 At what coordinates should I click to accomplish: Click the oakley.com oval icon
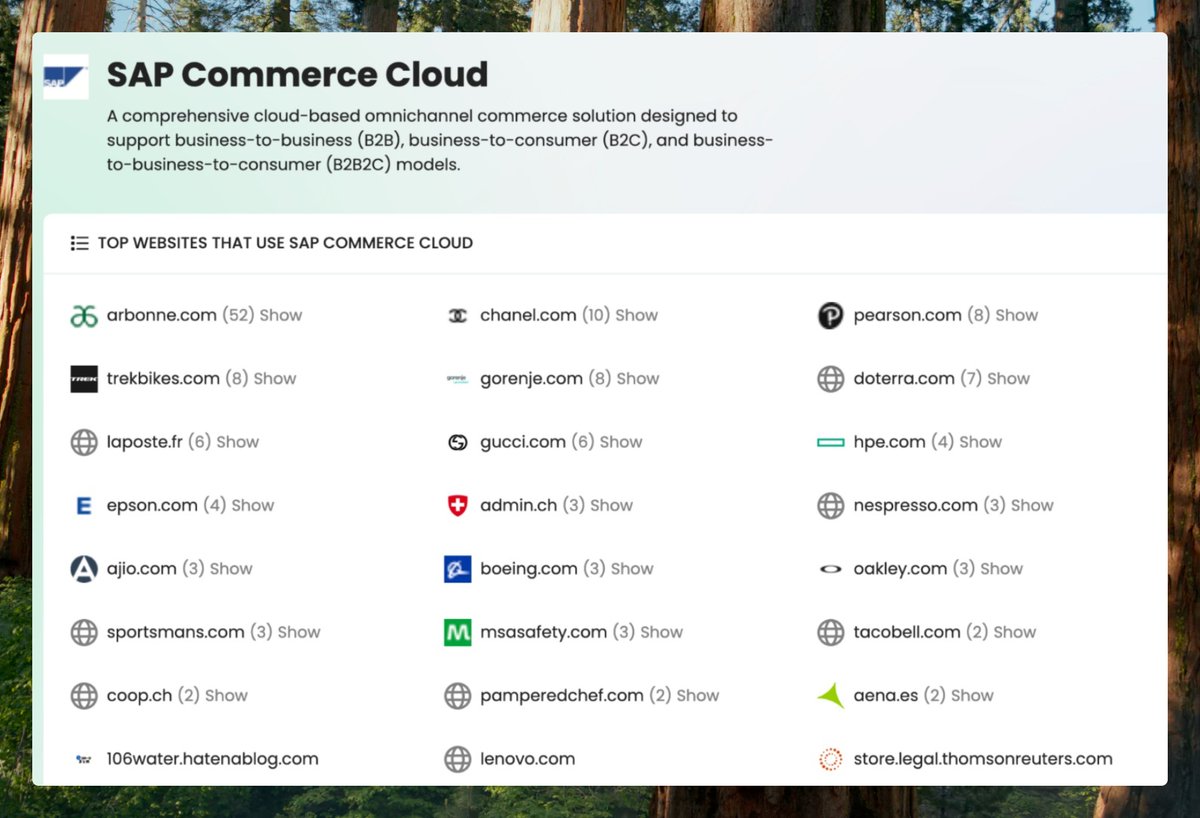tap(831, 569)
